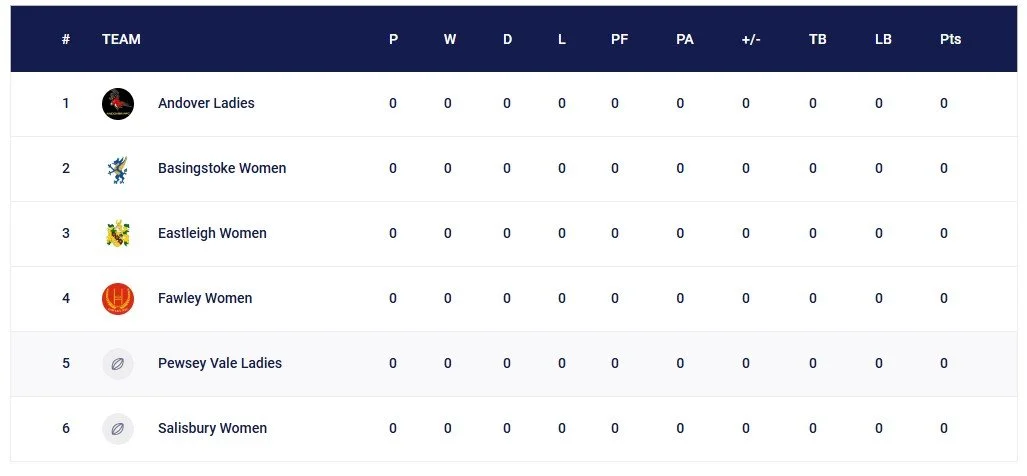
Task: Select the Salisbury Women team name
Action: point(212,428)
